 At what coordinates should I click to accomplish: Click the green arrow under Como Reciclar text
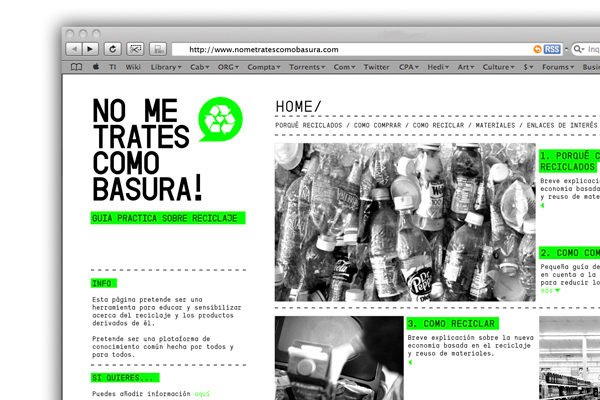410,362
